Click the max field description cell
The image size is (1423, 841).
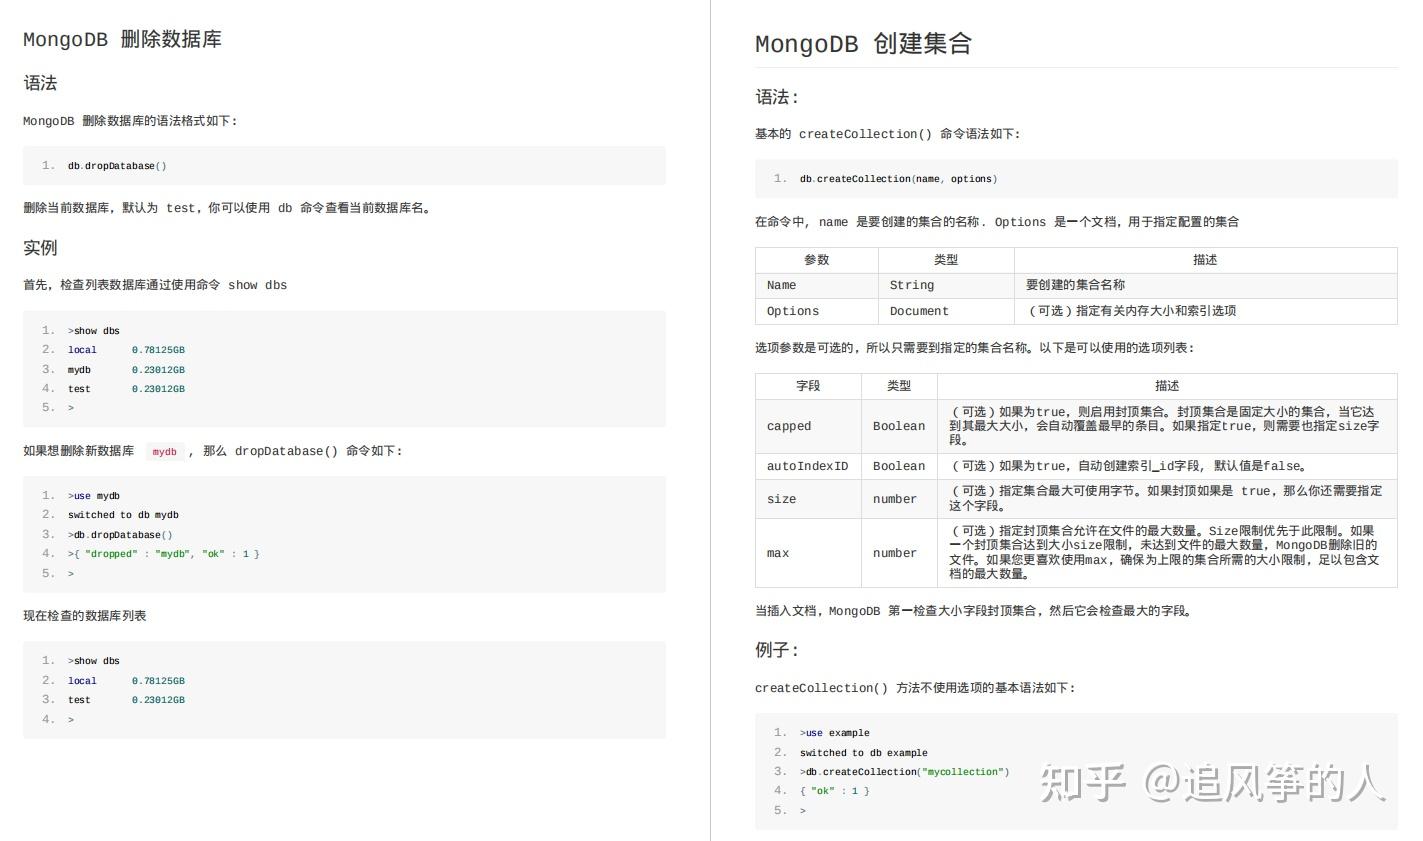(1167, 552)
